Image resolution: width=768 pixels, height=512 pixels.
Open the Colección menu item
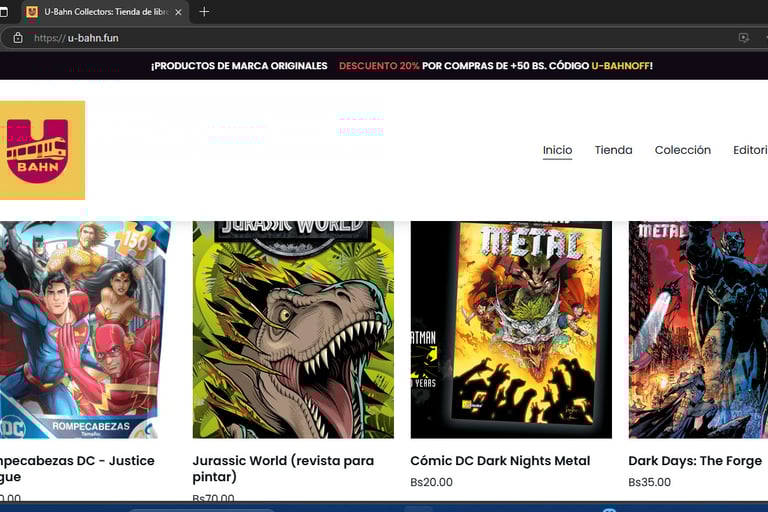coord(683,150)
